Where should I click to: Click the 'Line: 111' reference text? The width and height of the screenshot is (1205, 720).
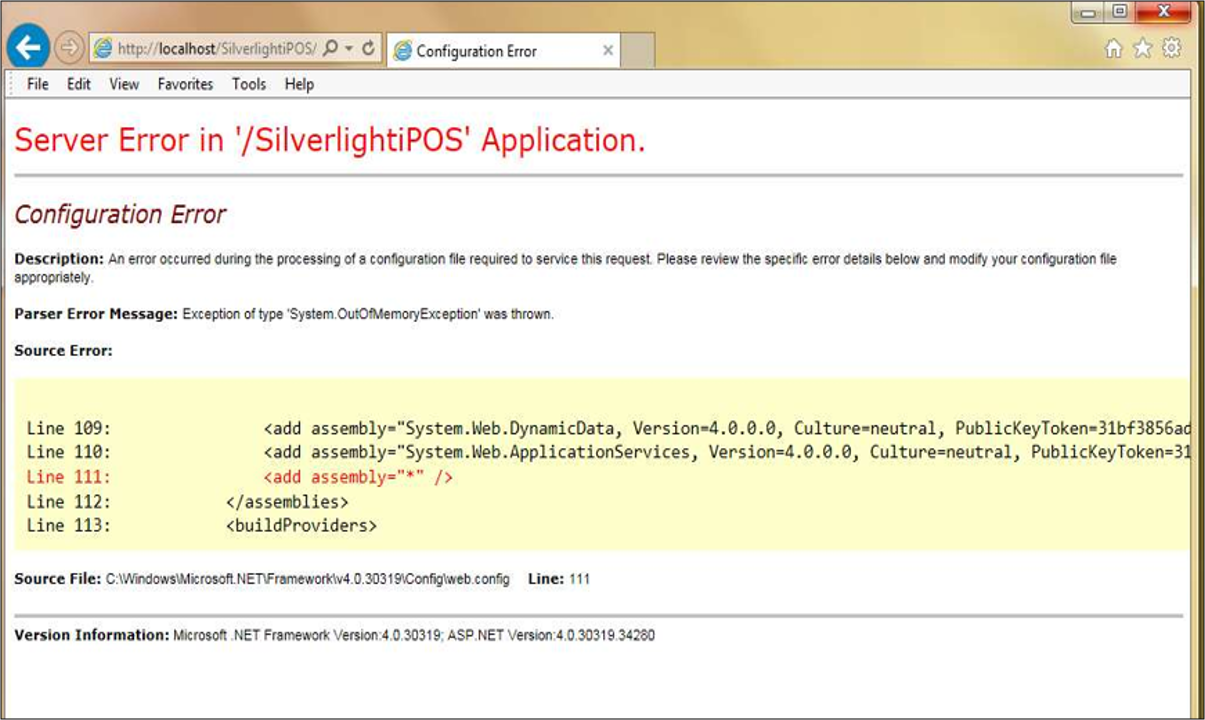559,579
